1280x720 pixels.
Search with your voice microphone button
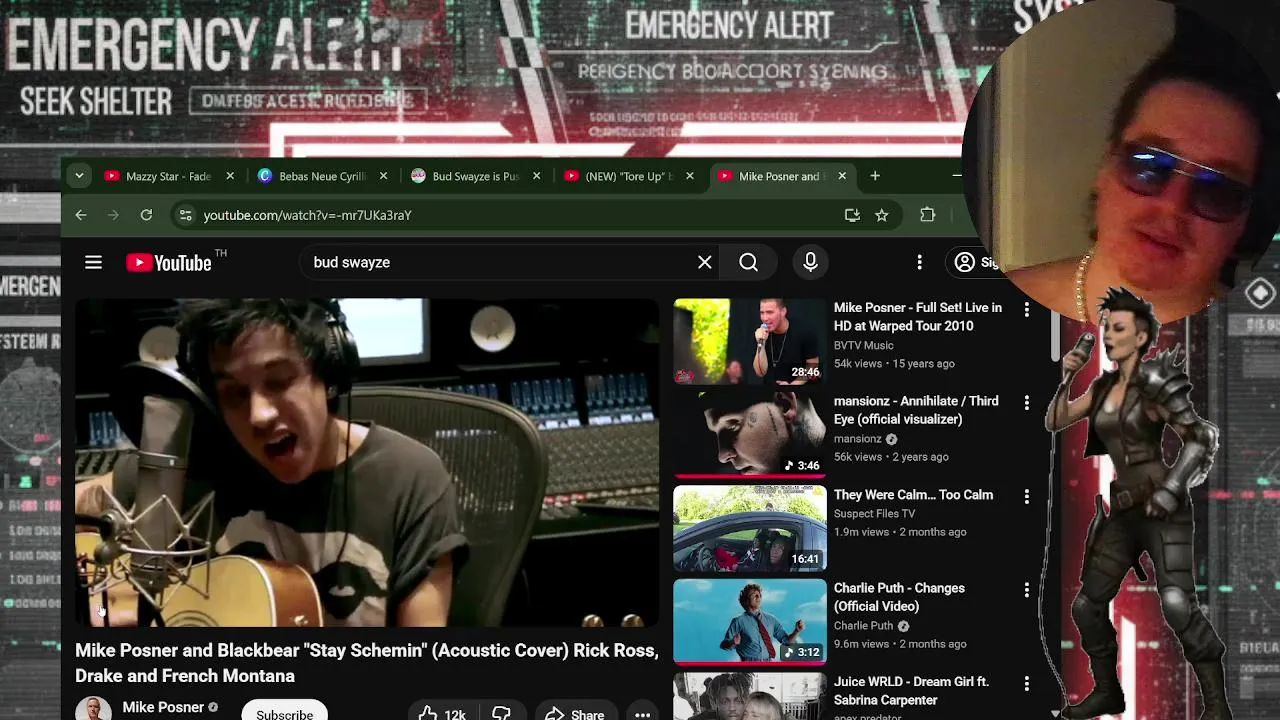pyautogui.click(x=811, y=262)
